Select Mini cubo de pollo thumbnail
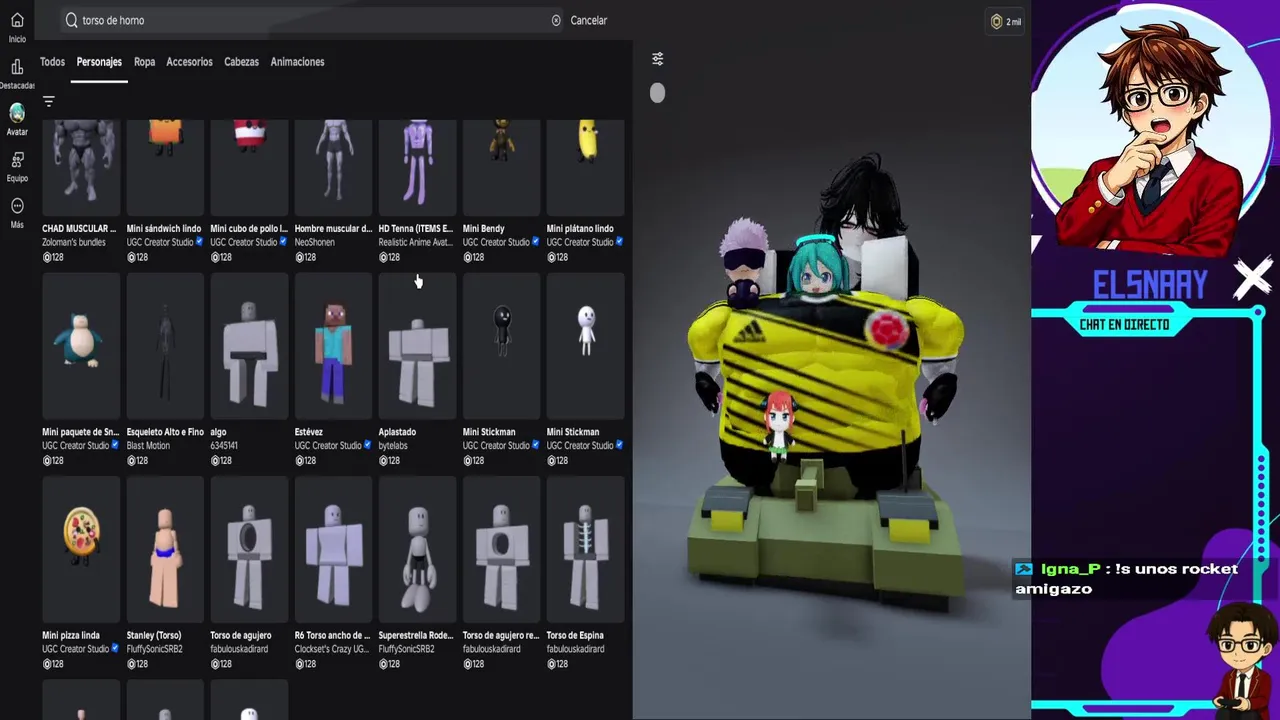This screenshot has width=1280, height=720. tap(249, 167)
